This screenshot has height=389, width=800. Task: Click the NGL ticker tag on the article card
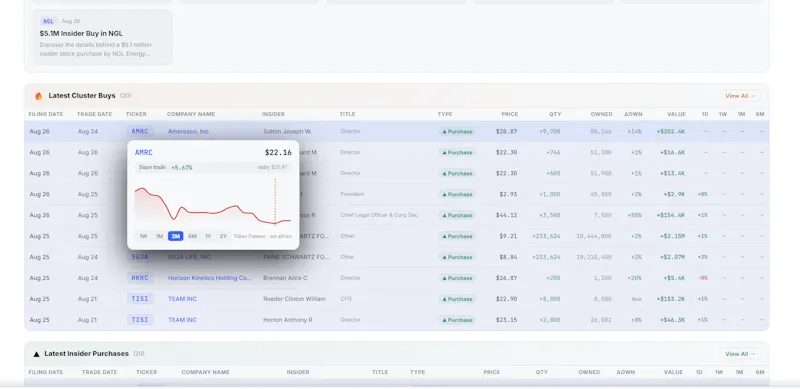(48, 21)
